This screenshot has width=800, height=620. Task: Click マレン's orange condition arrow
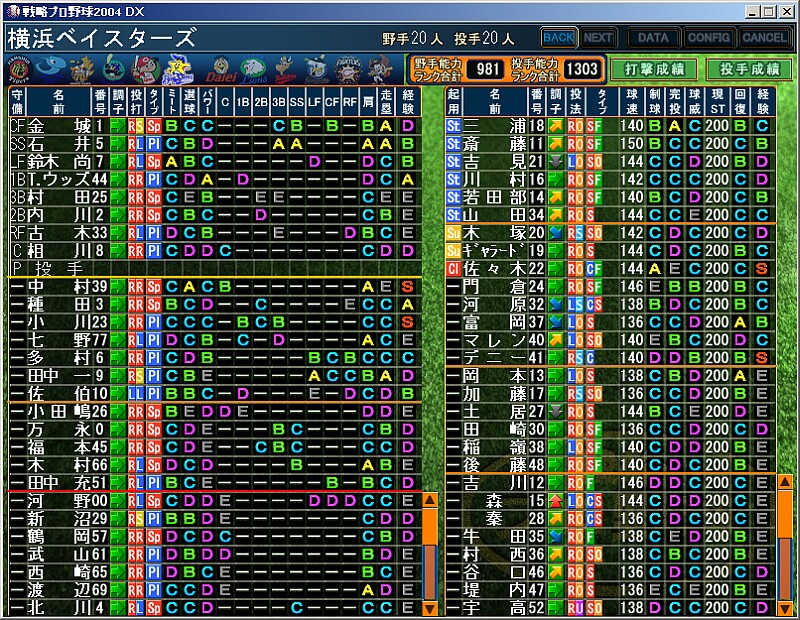point(556,340)
